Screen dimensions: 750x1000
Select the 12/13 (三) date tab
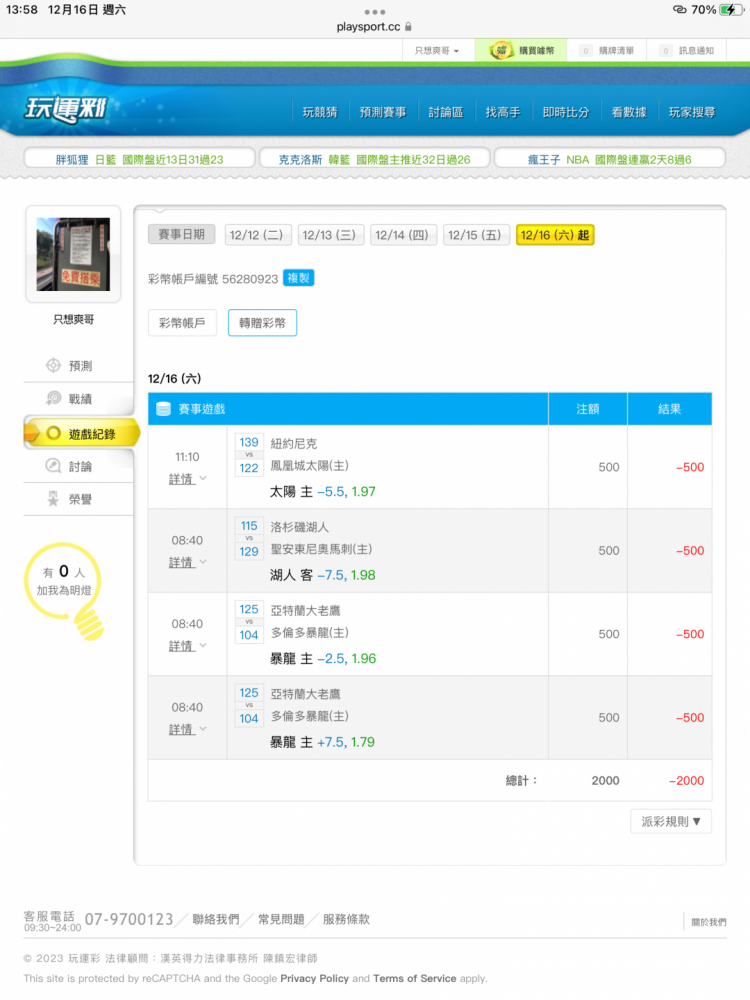[x=330, y=235]
